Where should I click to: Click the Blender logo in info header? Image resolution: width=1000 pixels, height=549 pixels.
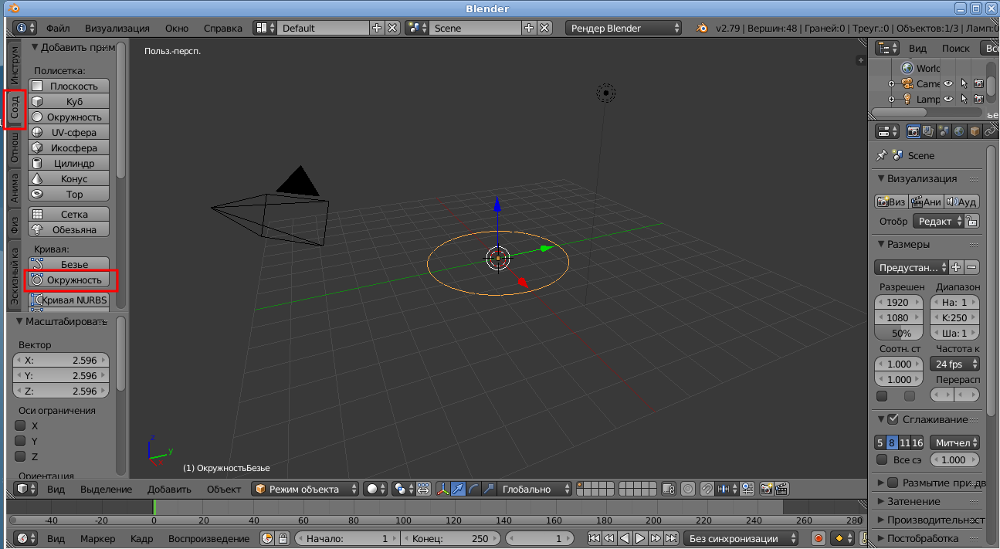[702, 28]
